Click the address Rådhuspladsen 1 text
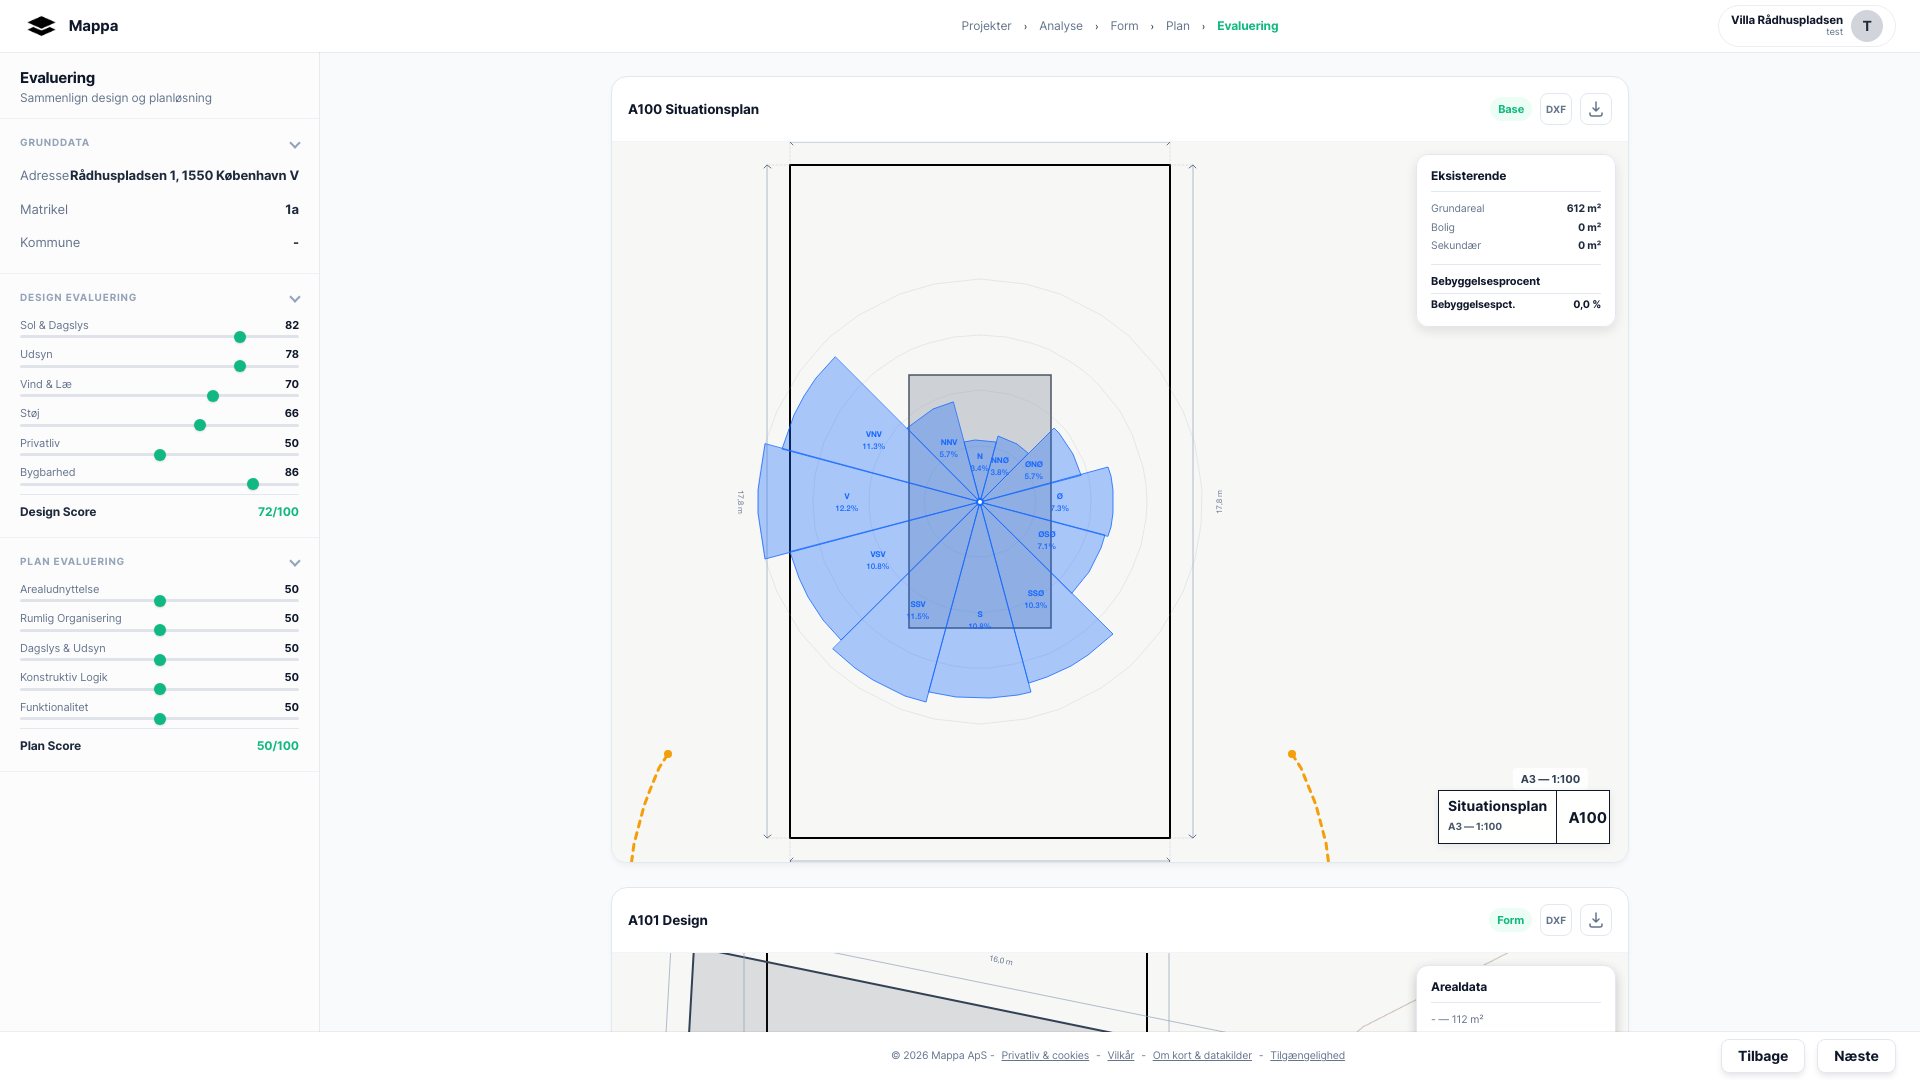This screenshot has height=1080, width=1920. 184,176
